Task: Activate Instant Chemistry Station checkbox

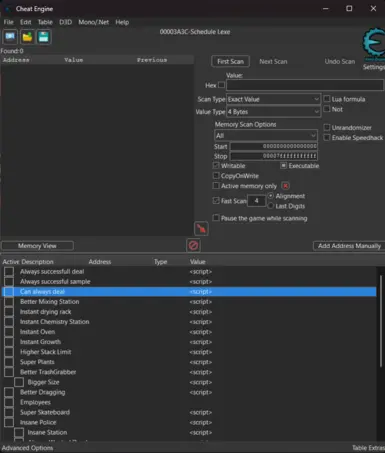Action: click(9, 322)
